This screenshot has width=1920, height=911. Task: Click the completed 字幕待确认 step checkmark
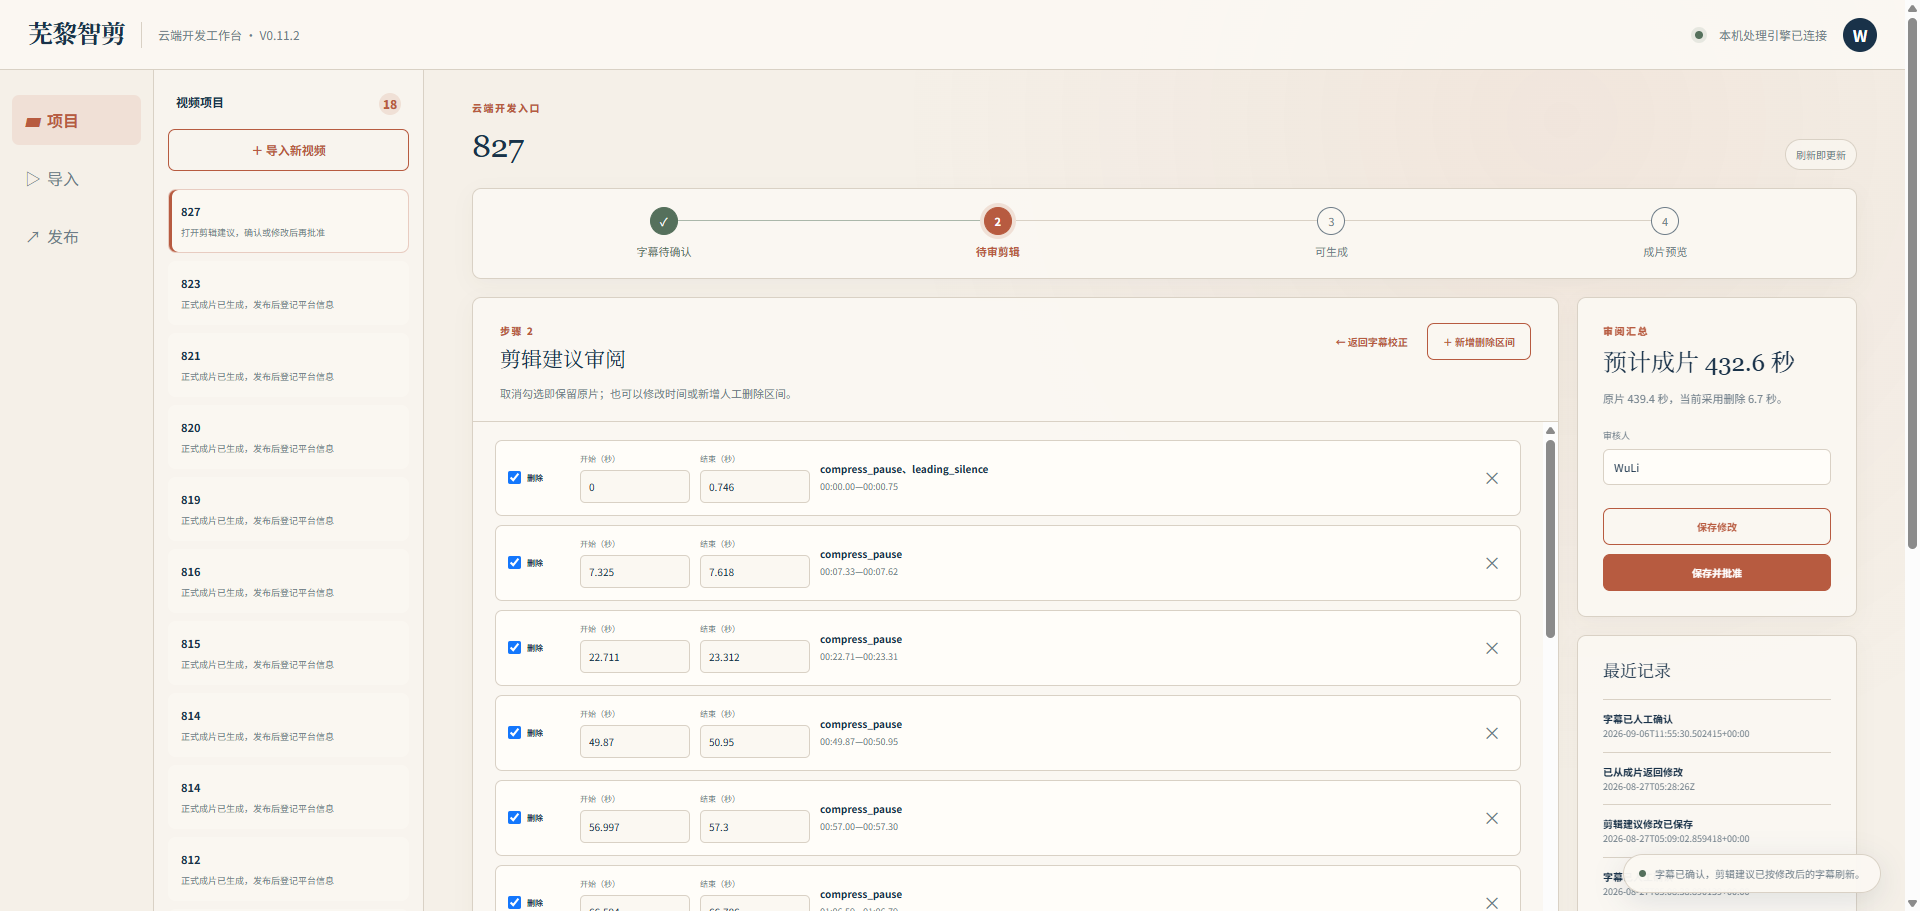coord(664,221)
